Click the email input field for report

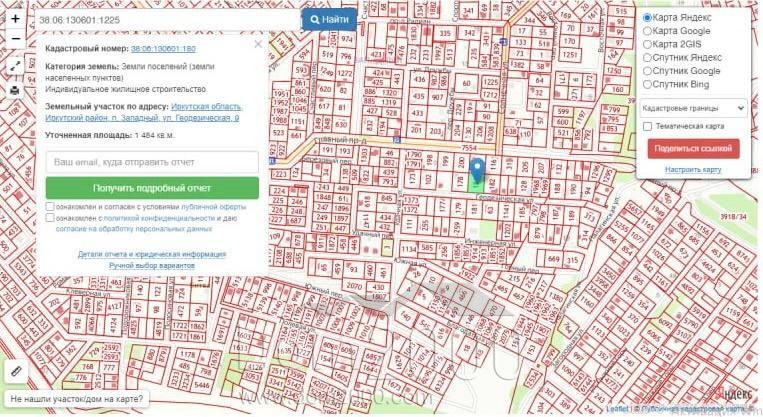pyautogui.click(x=152, y=162)
